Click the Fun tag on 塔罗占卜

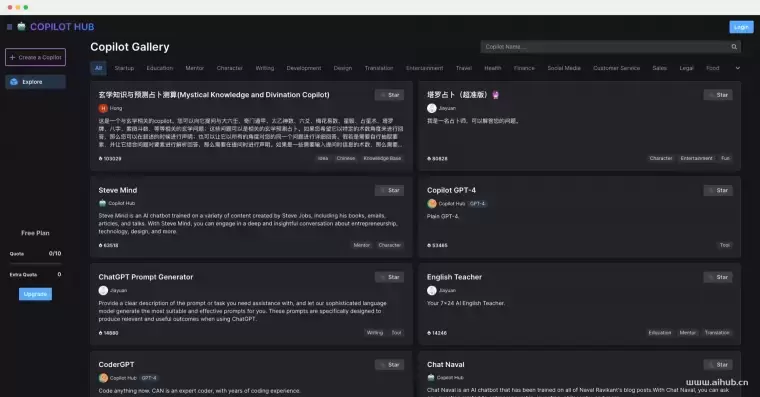tap(725, 159)
